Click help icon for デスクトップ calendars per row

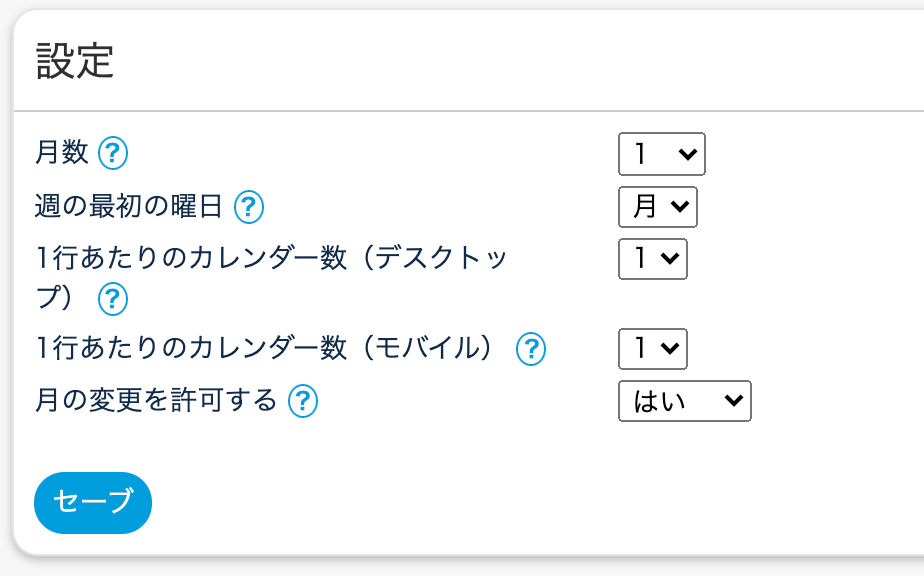coord(113,298)
